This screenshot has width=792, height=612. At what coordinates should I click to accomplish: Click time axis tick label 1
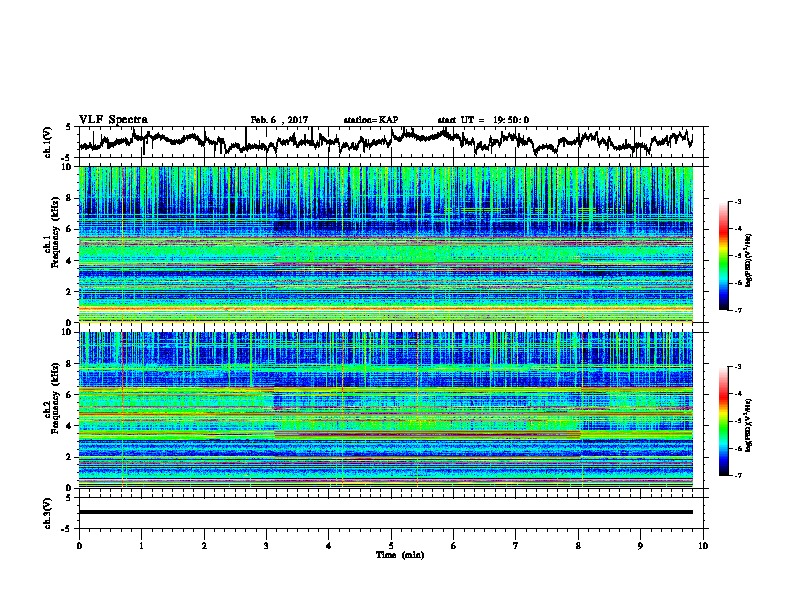coord(141,546)
